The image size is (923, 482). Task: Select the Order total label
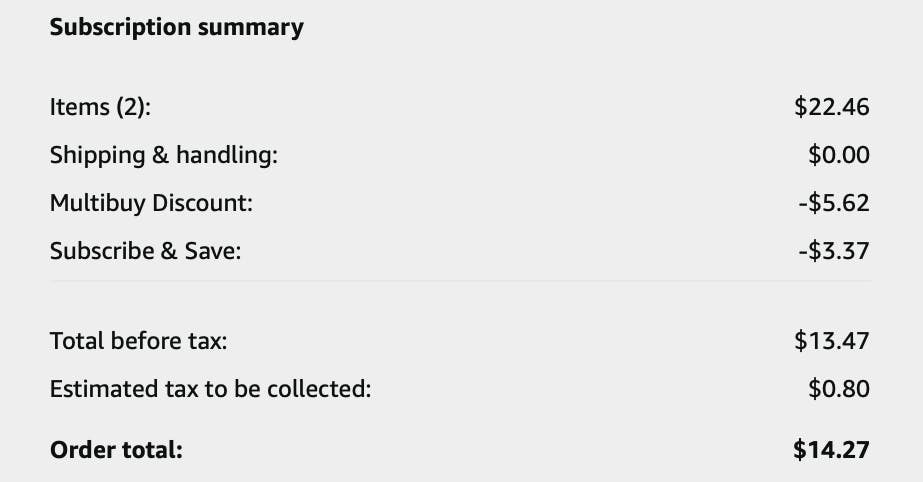pos(116,450)
